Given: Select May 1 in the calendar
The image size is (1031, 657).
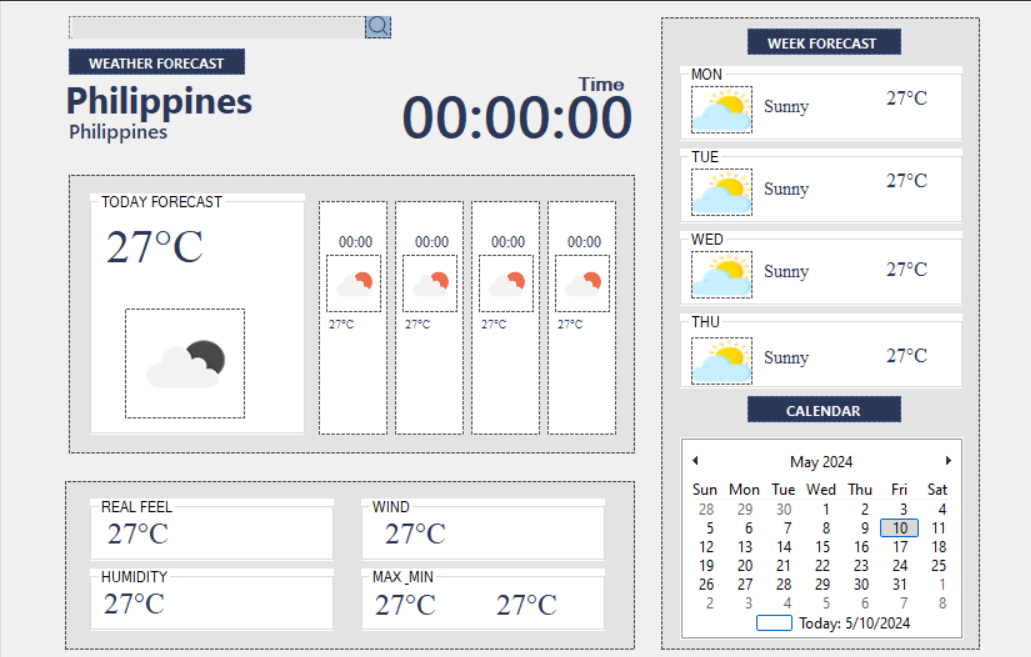Looking at the screenshot, I should [826, 509].
